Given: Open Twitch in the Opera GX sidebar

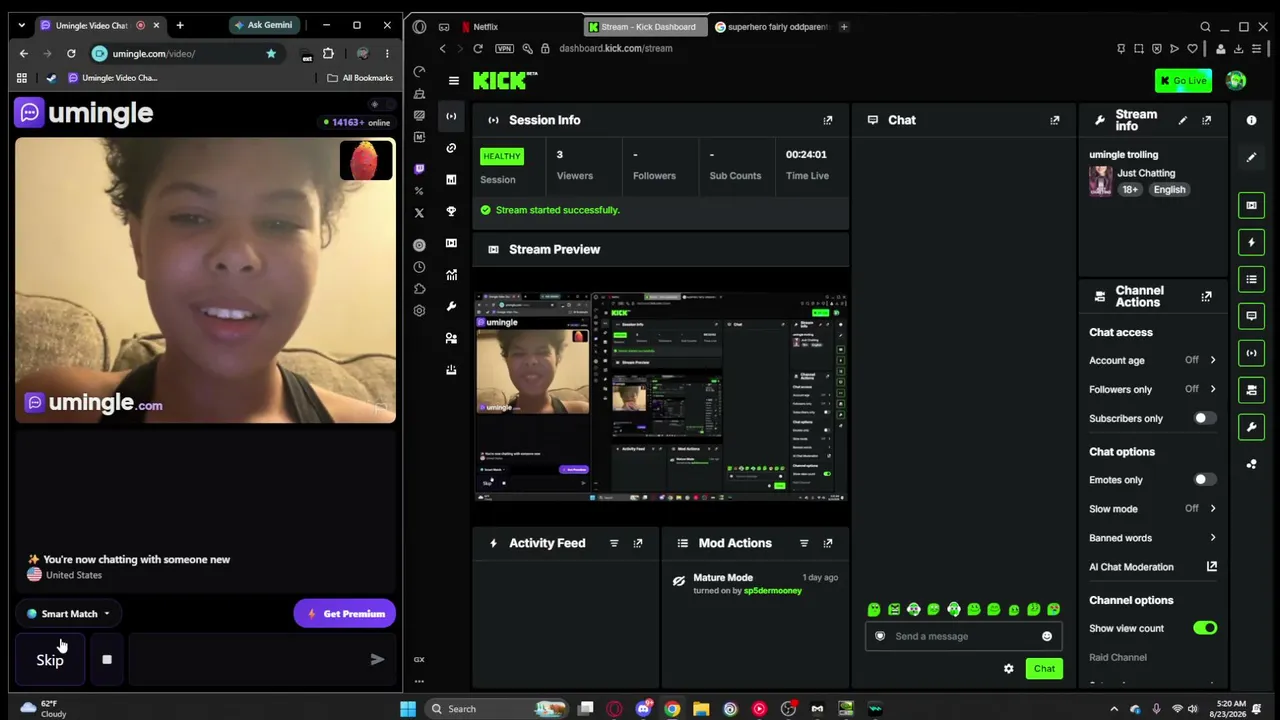Looking at the screenshot, I should coord(419,169).
